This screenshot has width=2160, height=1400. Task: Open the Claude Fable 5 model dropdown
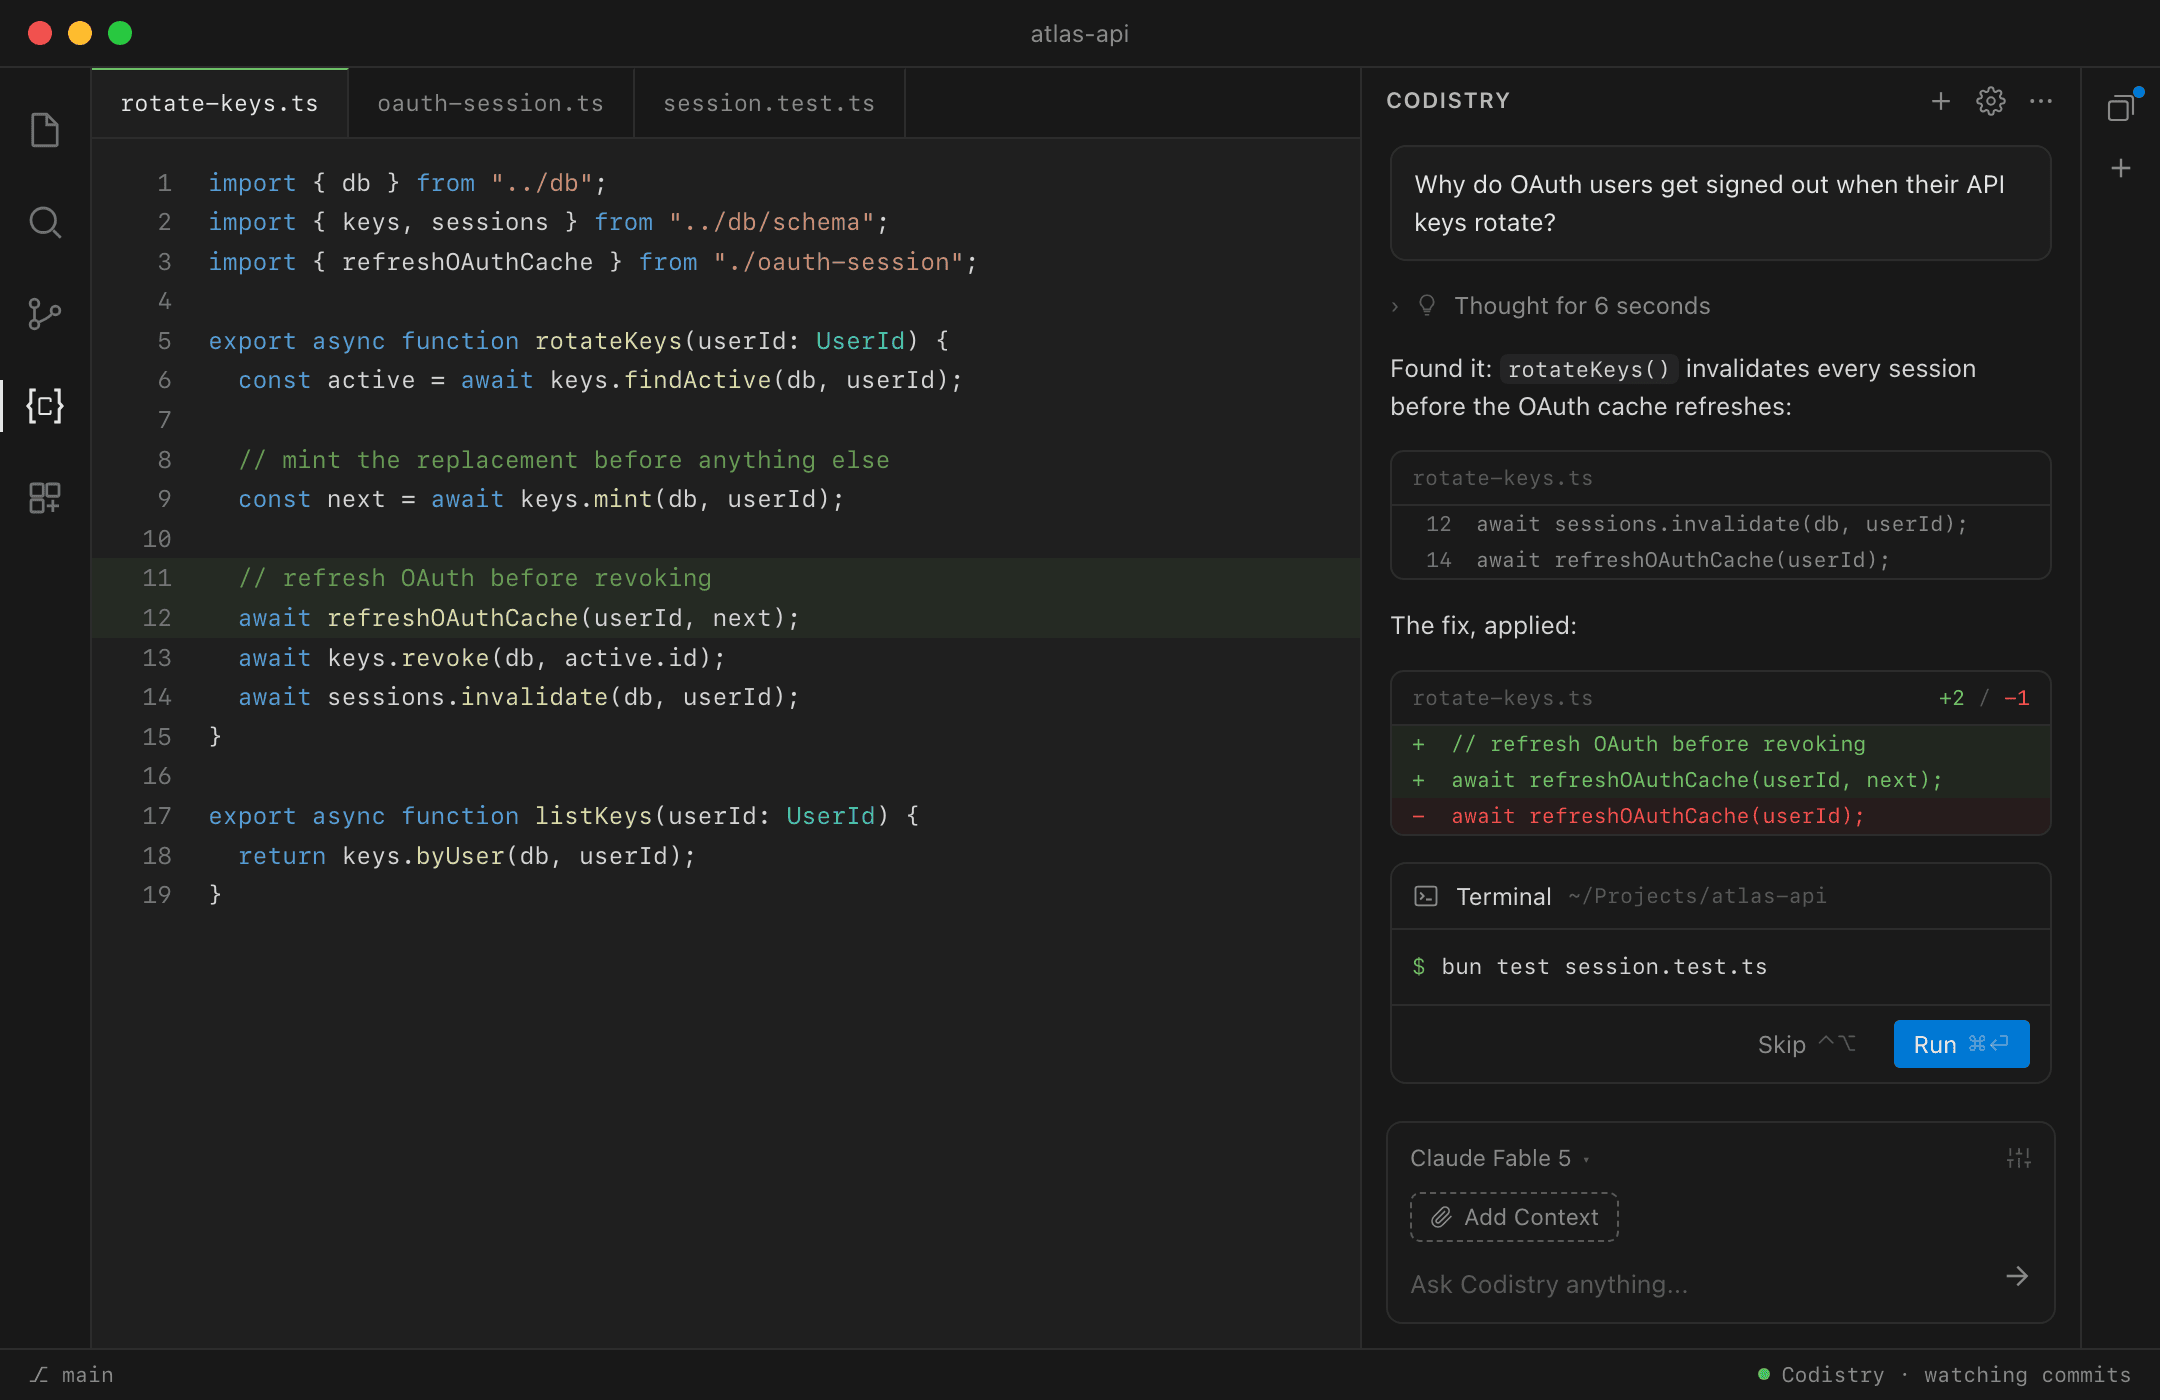[x=1499, y=1158]
